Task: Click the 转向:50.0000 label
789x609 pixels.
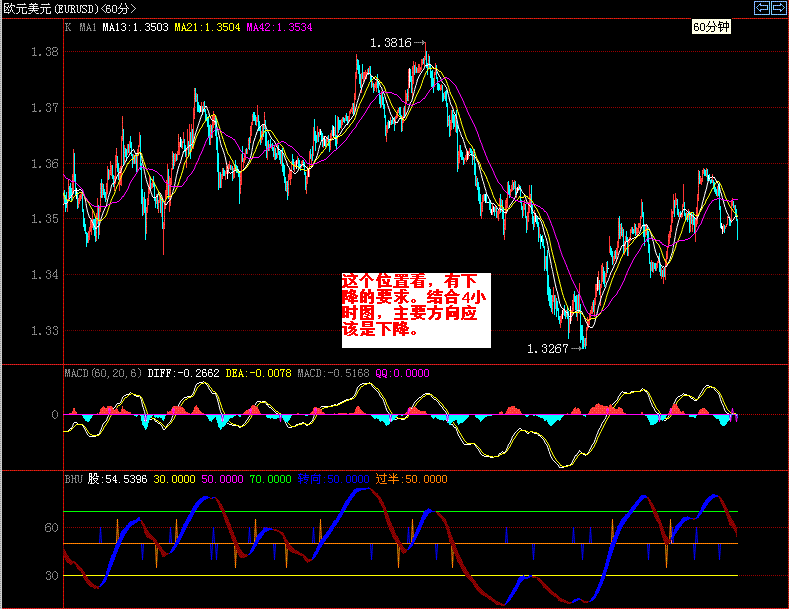Action: pos(333,479)
